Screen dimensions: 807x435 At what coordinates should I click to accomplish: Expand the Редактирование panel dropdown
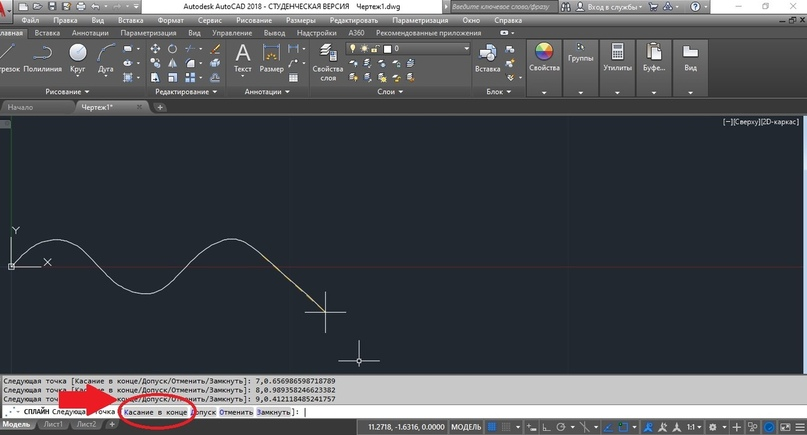[x=186, y=92]
